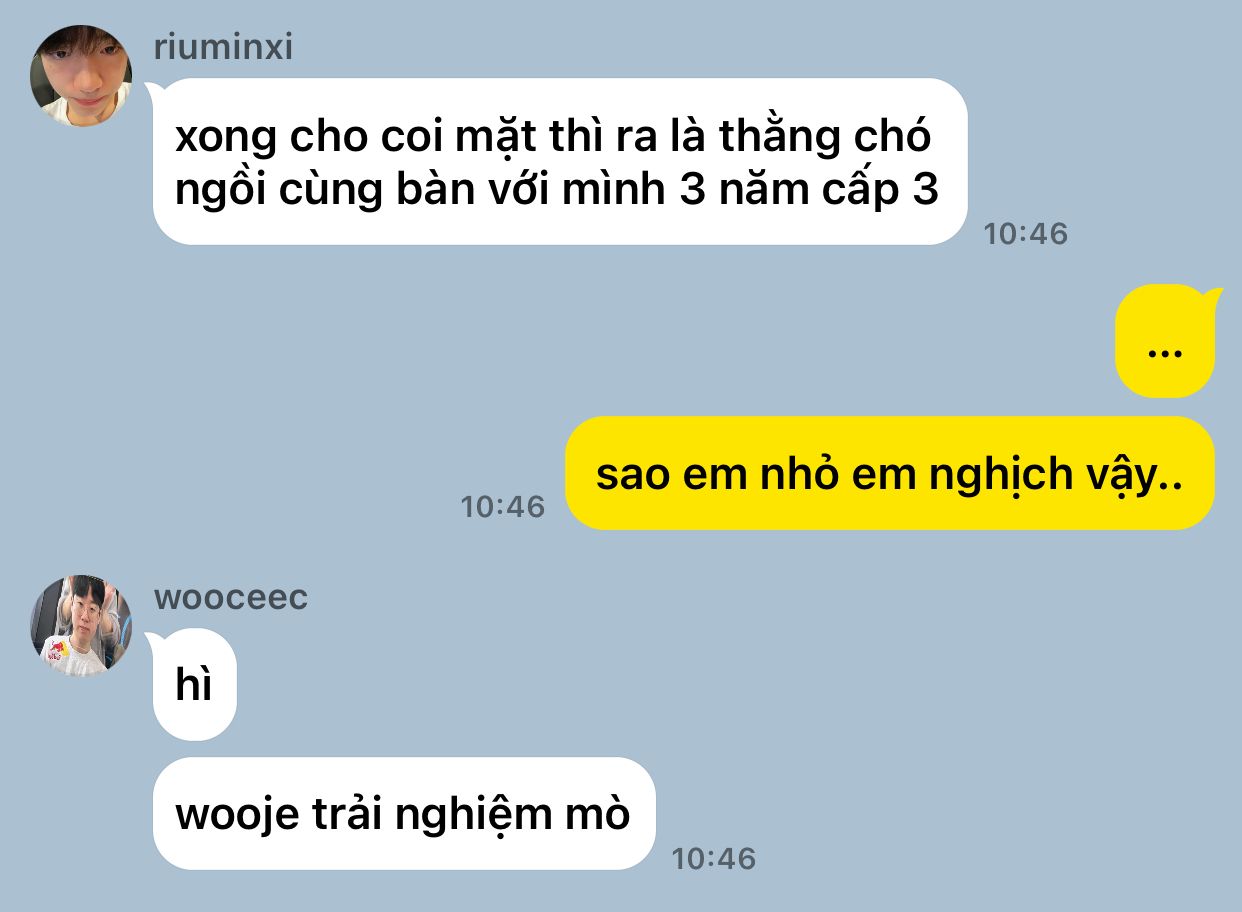Click the word "wooje" in the last message
Image resolution: width=1242 pixels, height=912 pixels.
click(237, 814)
